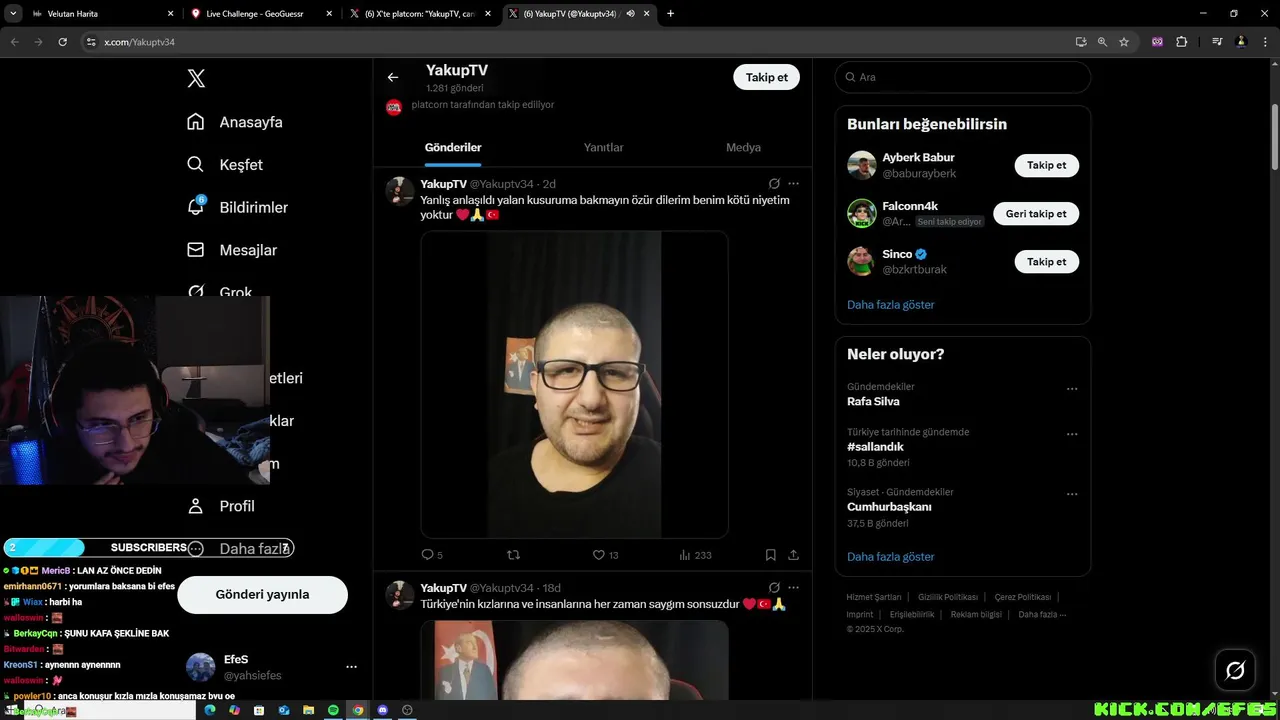
Task: Follow back Falconn4k with Geri takip et
Action: (x=1035, y=213)
